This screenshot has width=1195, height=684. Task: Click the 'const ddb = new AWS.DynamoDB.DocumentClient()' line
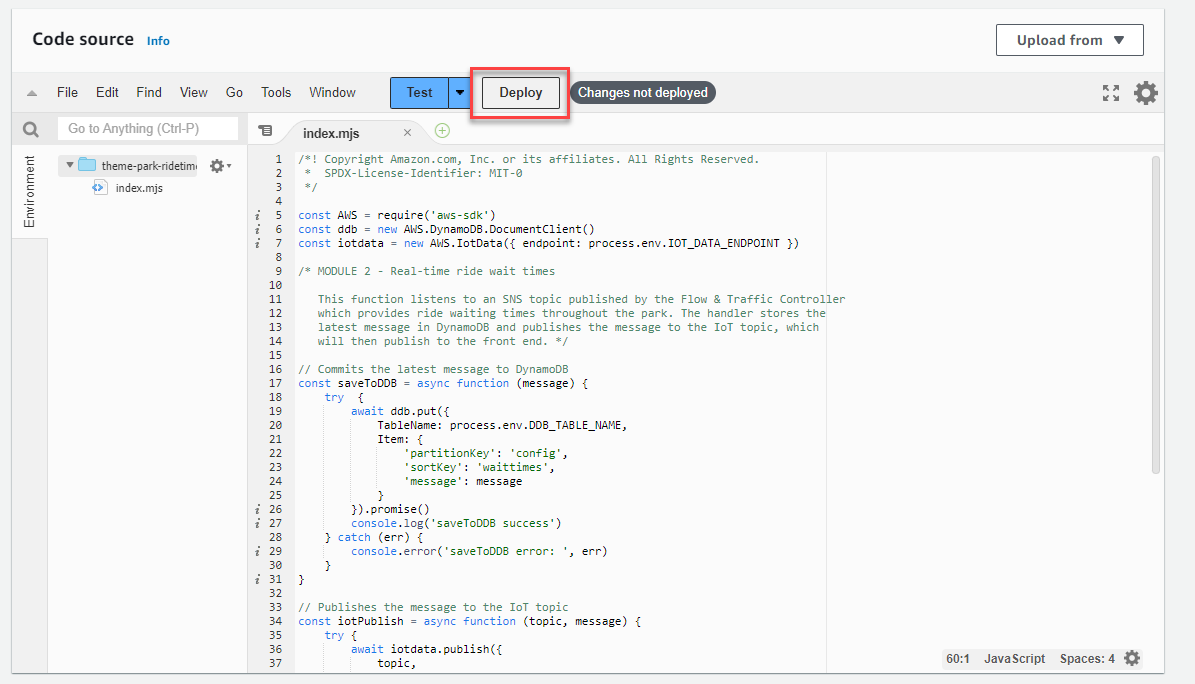447,230
